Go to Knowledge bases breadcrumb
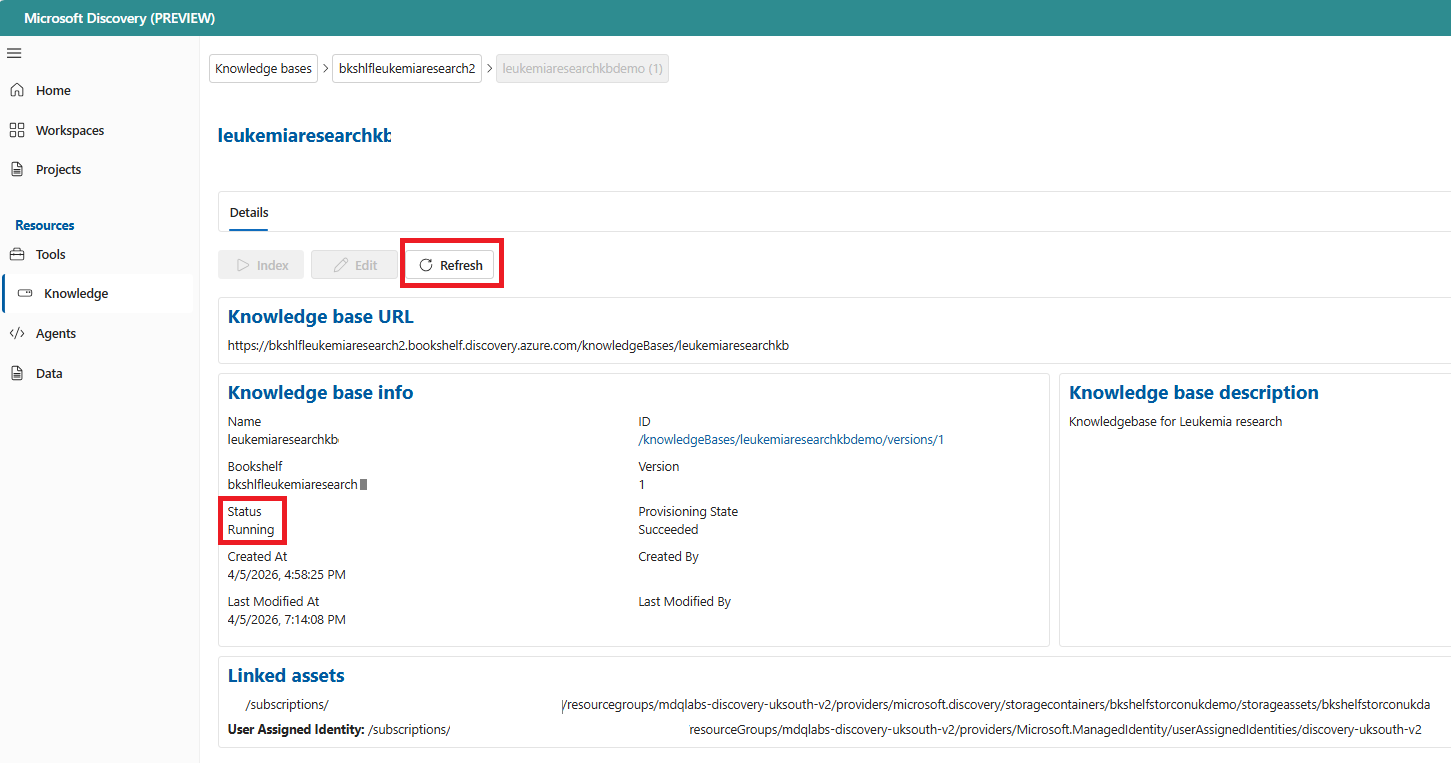Image resolution: width=1451 pixels, height=763 pixels. (264, 69)
